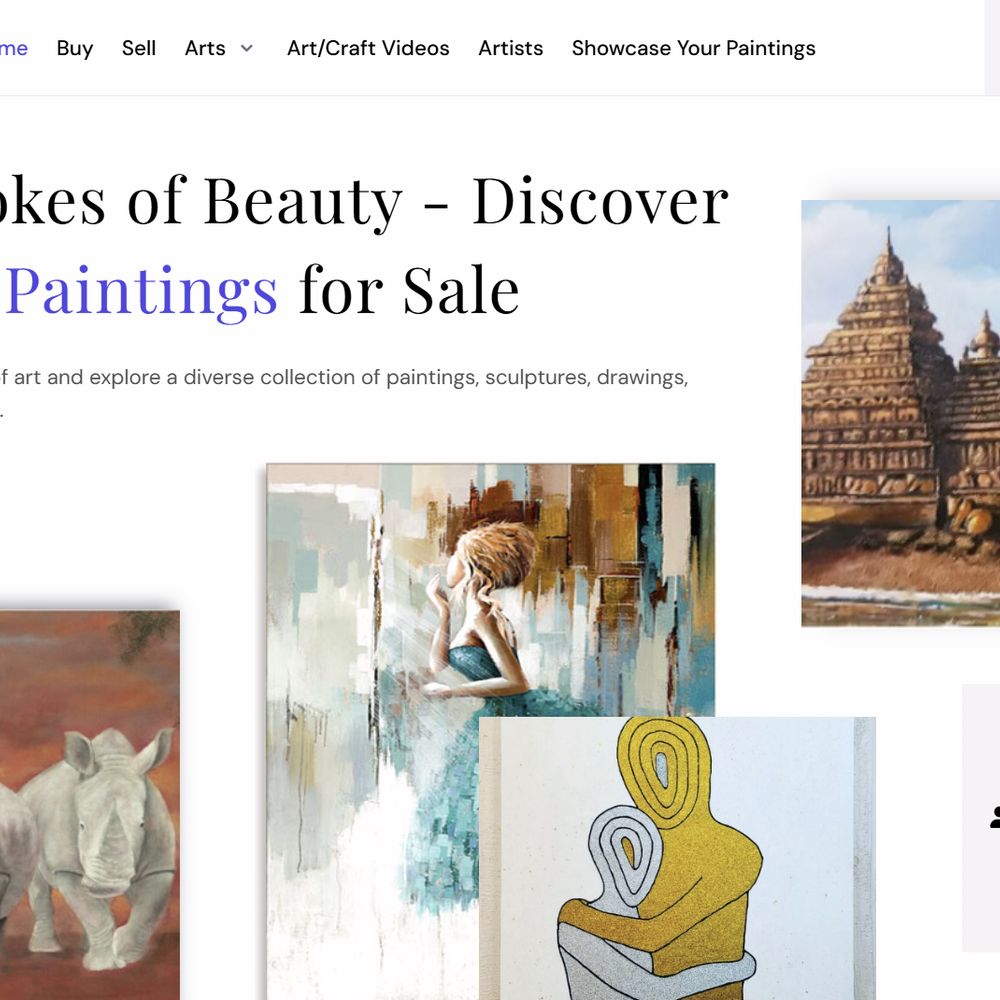Open the Arts menu item
Viewport: 1000px width, 1000px height.
click(x=205, y=48)
